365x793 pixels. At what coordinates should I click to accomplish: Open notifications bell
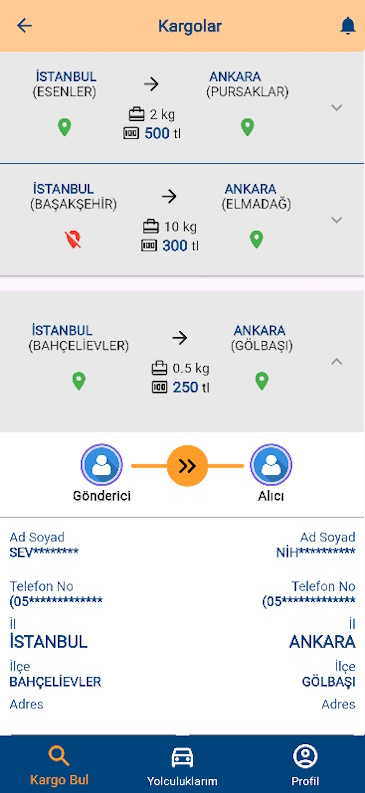click(347, 26)
